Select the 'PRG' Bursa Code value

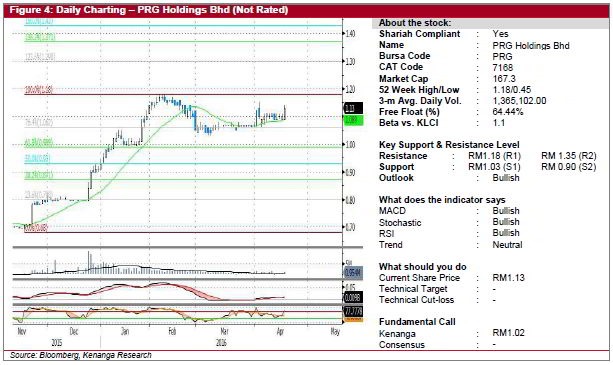click(x=502, y=57)
